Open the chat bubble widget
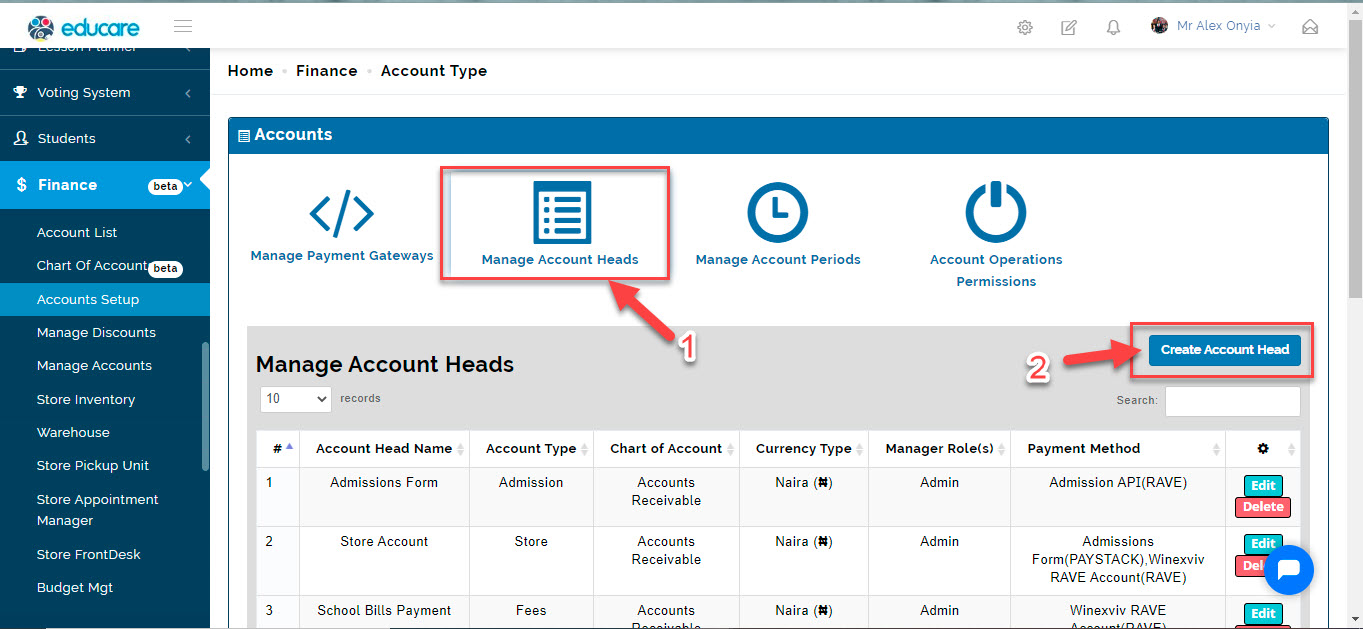This screenshot has width=1363, height=629. pyautogui.click(x=1288, y=570)
